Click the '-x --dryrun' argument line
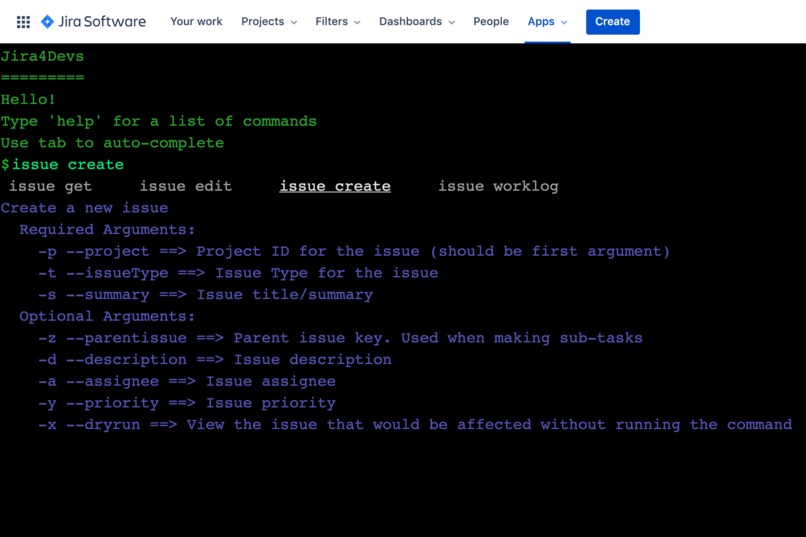 pos(415,424)
